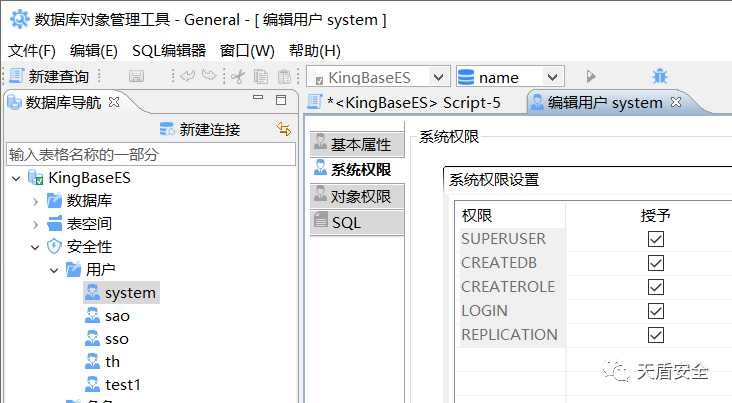Click New Connection (新建连接) in navigator
732x403 pixels.
coord(200,129)
